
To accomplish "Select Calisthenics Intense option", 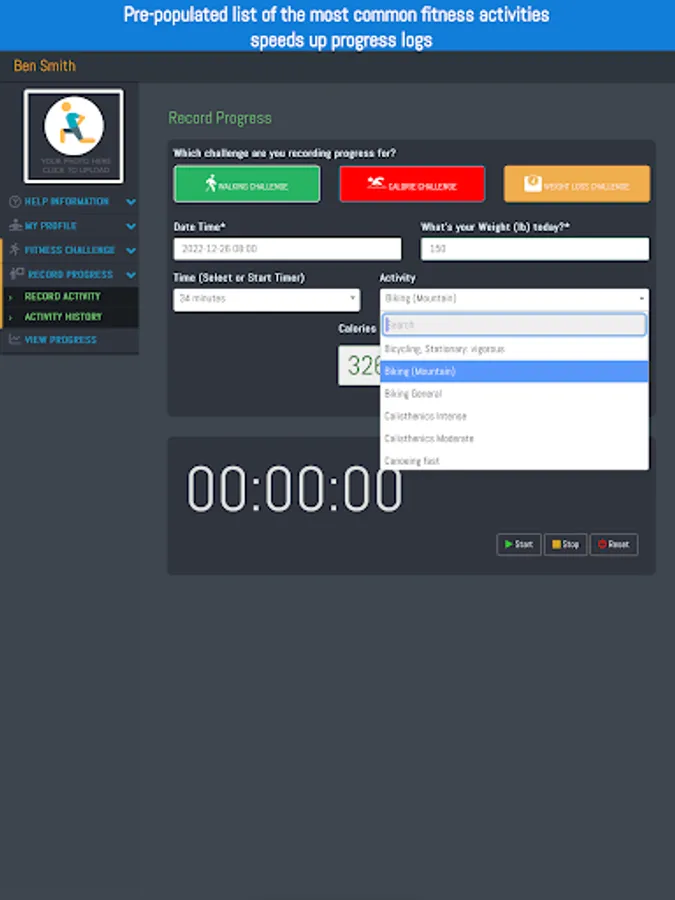I will [x=514, y=416].
